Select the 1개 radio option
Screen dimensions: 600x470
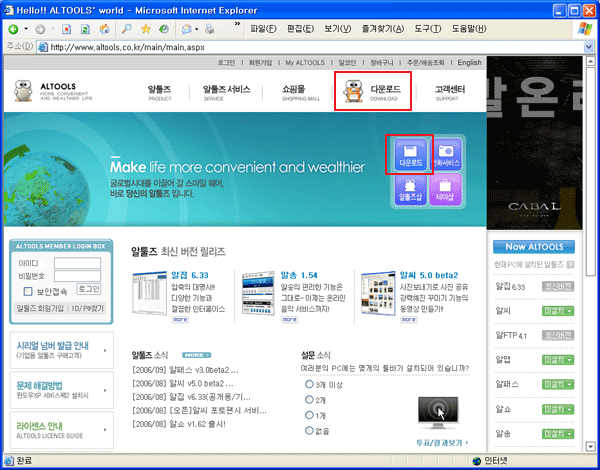(309, 415)
